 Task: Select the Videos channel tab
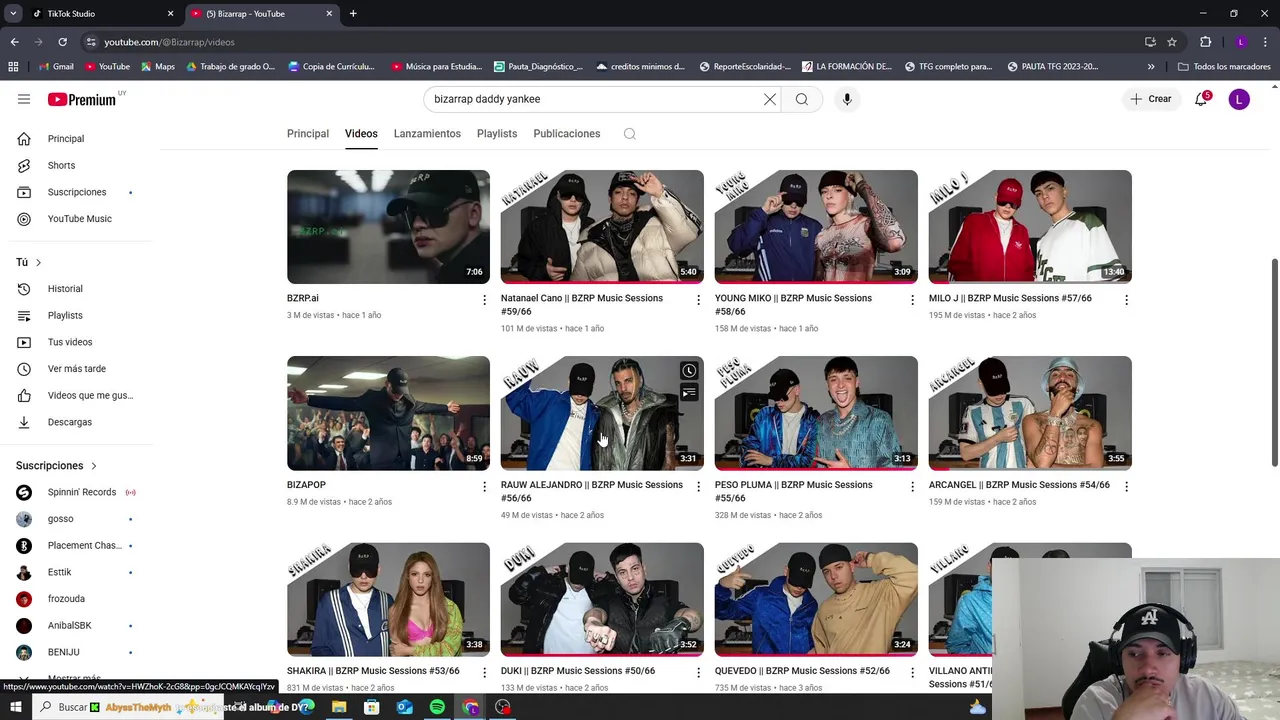[361, 134]
